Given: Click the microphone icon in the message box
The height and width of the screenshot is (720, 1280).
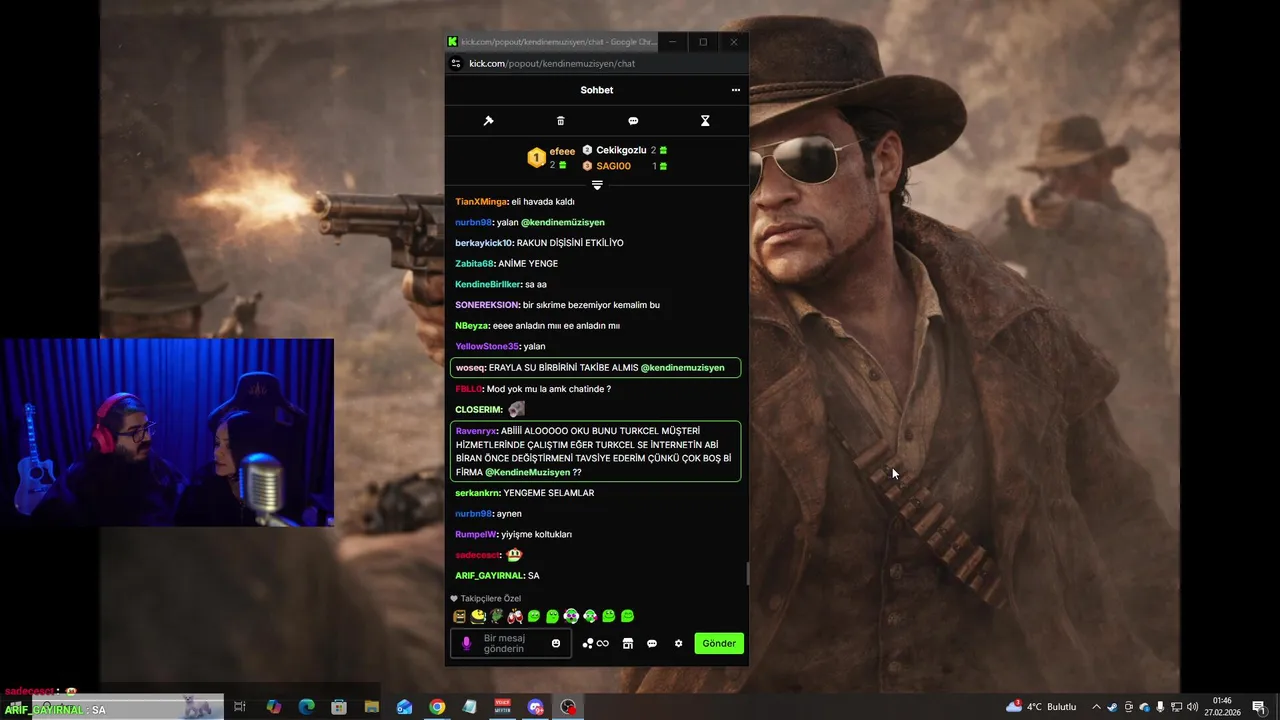Looking at the screenshot, I should click(466, 644).
